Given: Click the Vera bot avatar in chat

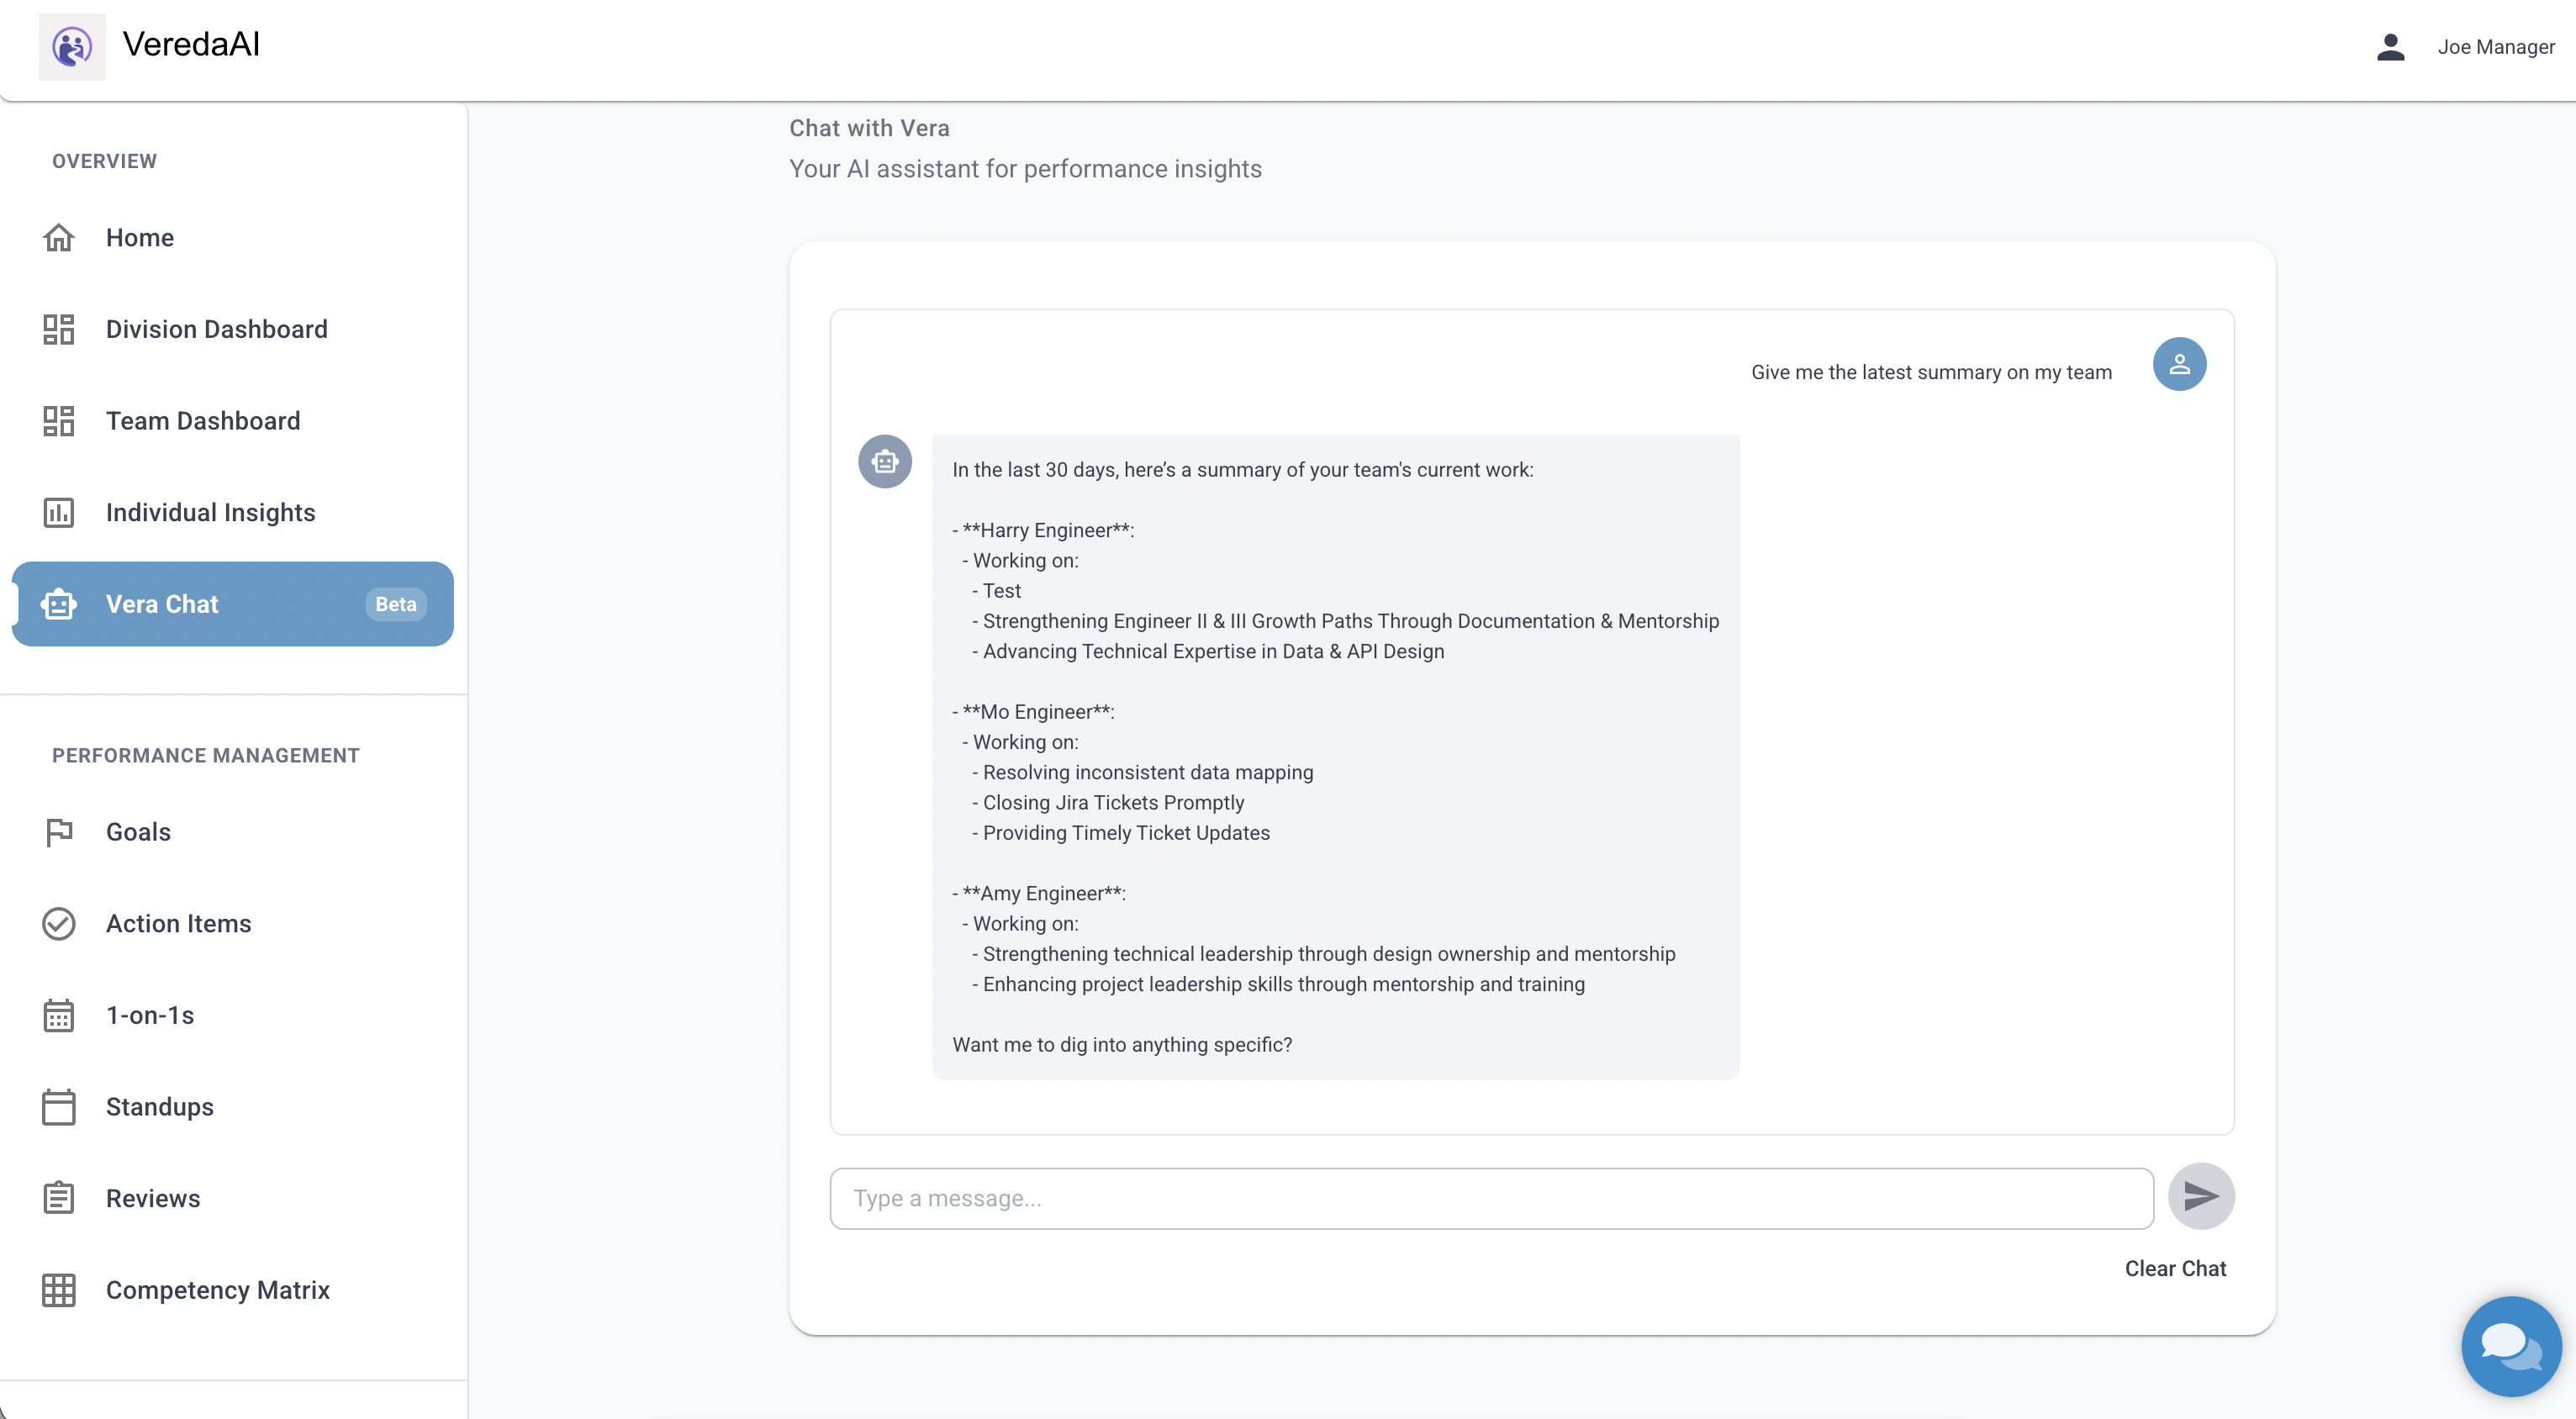Looking at the screenshot, I should pyautogui.click(x=884, y=462).
